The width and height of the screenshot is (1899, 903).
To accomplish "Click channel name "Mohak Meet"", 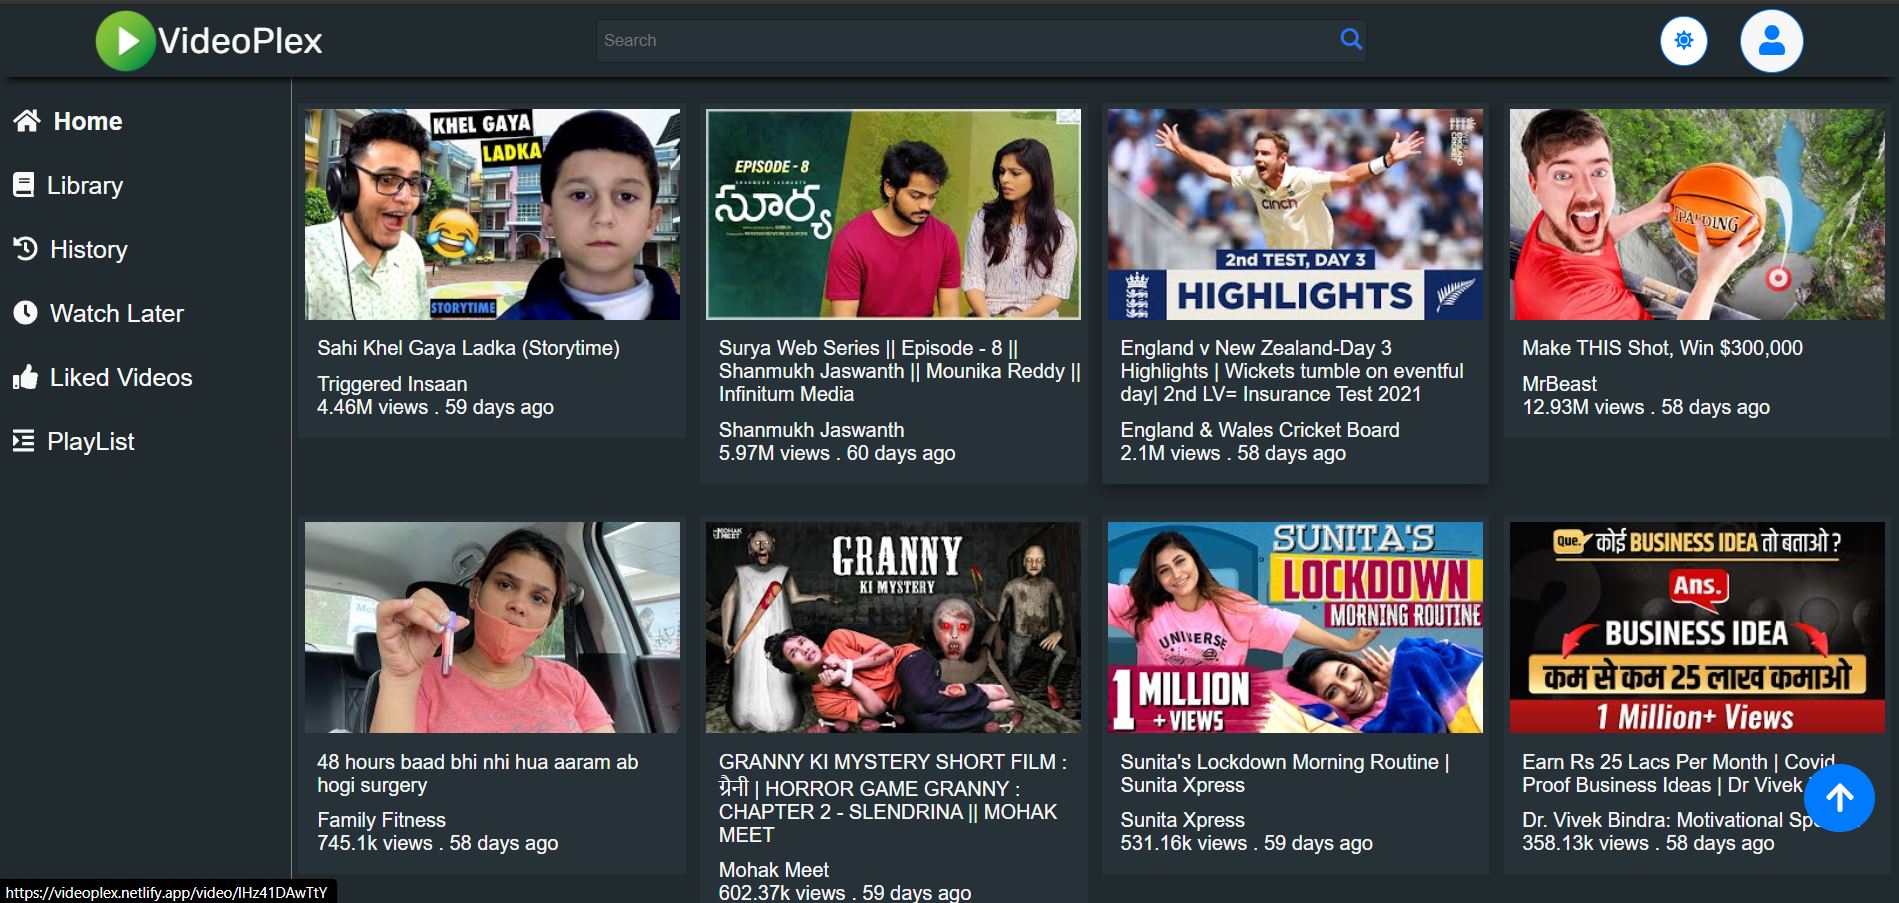I will tap(773, 870).
